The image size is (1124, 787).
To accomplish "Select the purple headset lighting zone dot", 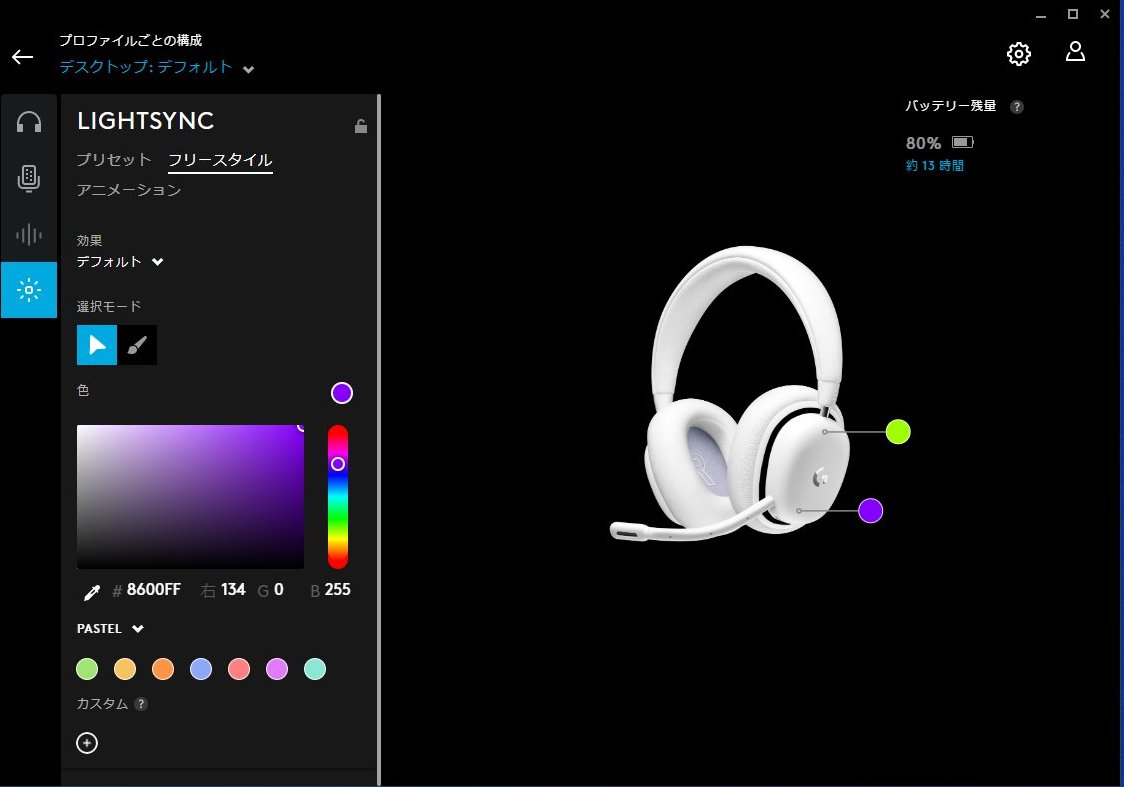I will coord(870,510).
